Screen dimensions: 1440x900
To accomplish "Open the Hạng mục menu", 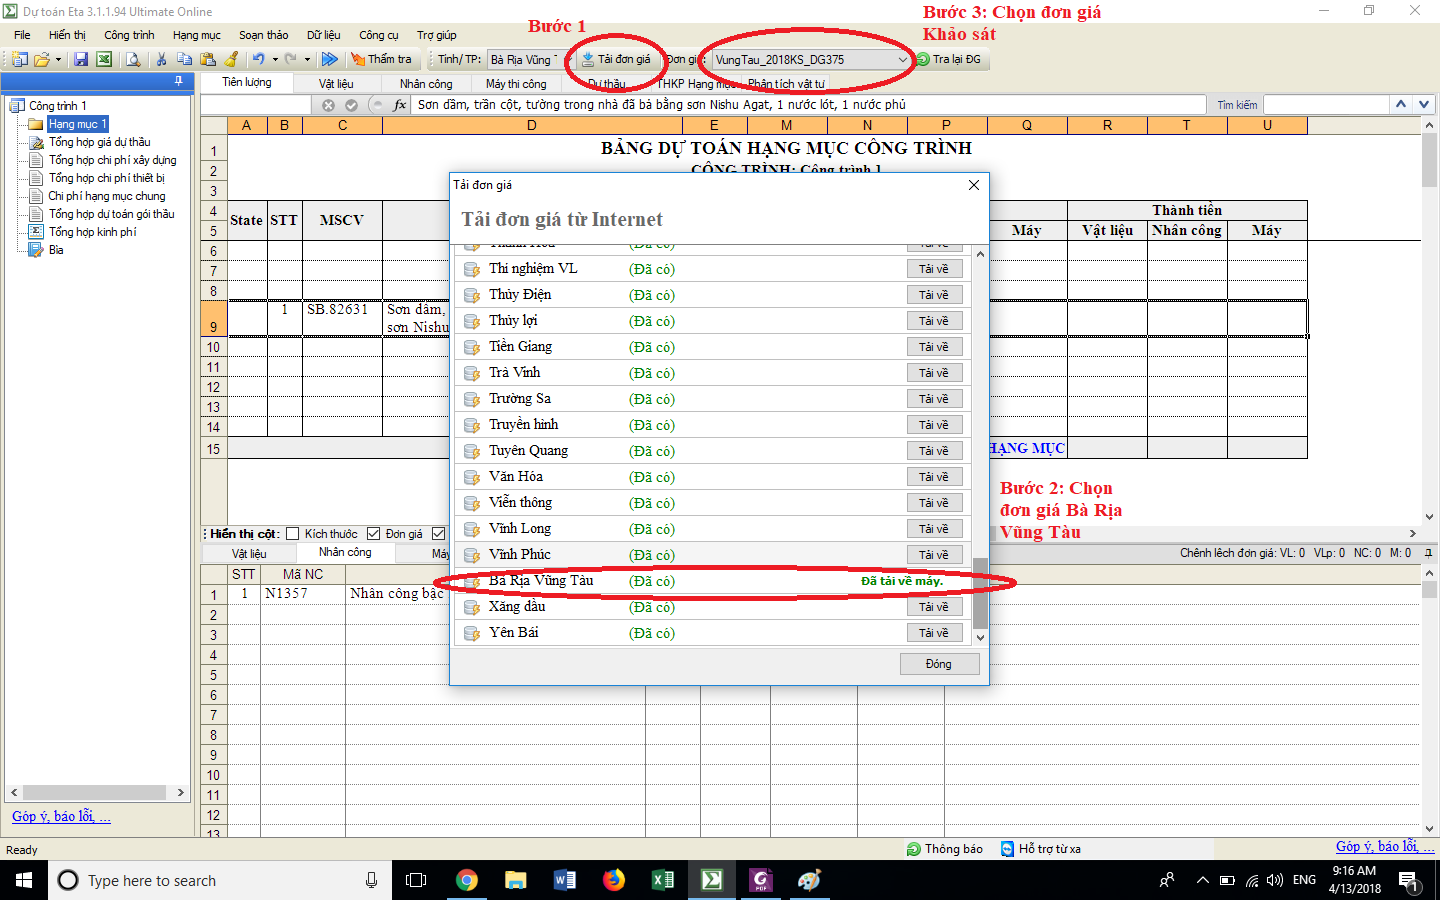I will [196, 35].
